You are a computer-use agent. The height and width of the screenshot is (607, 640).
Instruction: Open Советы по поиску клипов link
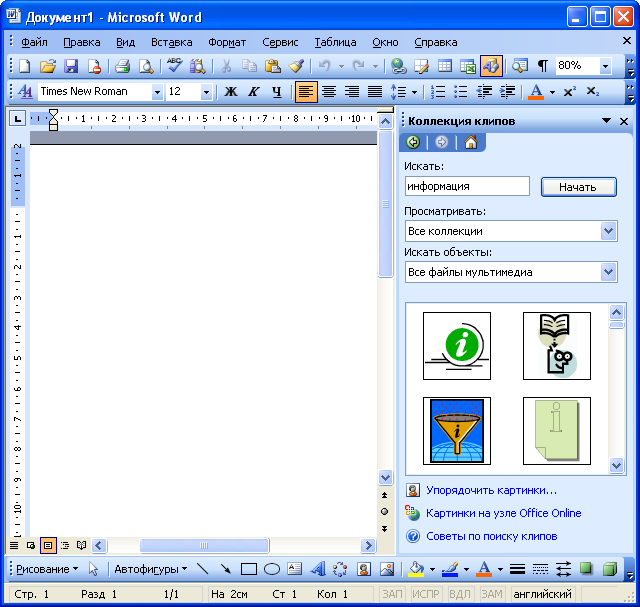point(491,536)
